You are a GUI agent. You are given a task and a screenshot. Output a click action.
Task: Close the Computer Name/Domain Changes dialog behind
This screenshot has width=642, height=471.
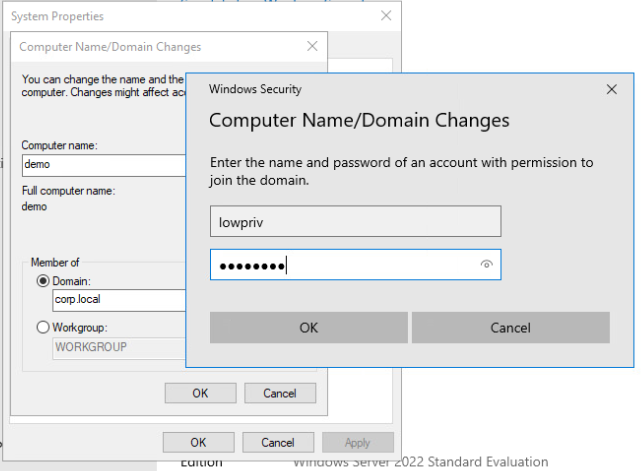click(313, 46)
